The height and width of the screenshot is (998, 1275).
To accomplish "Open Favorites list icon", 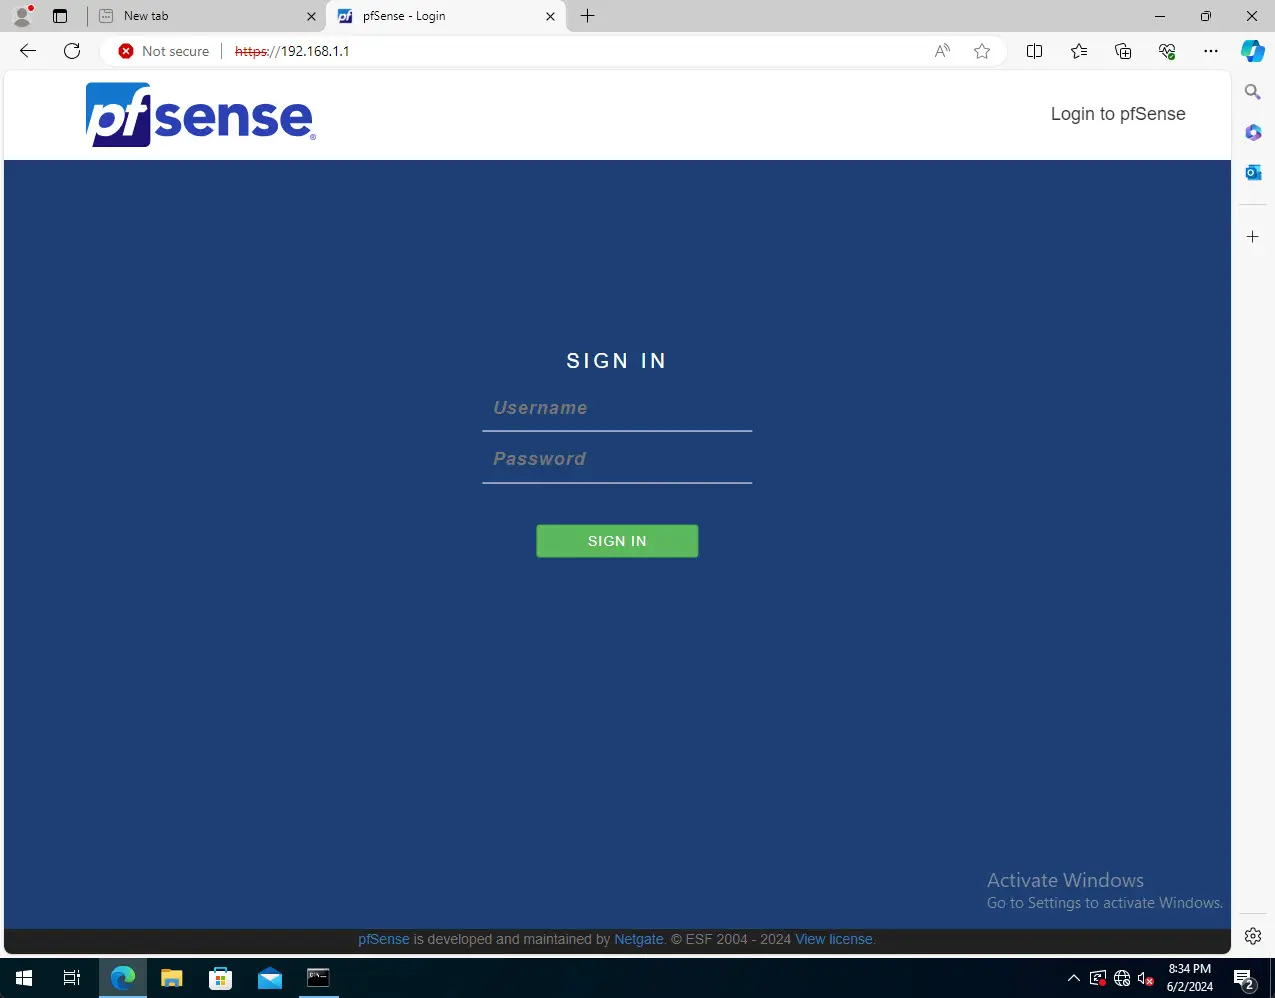I will [1079, 51].
